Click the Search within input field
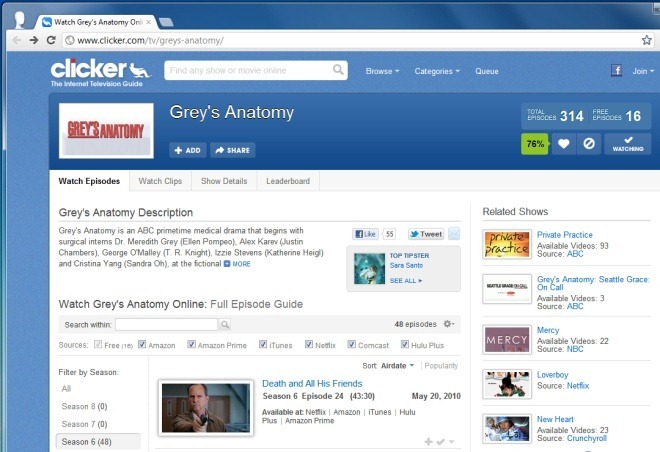 (x=167, y=324)
